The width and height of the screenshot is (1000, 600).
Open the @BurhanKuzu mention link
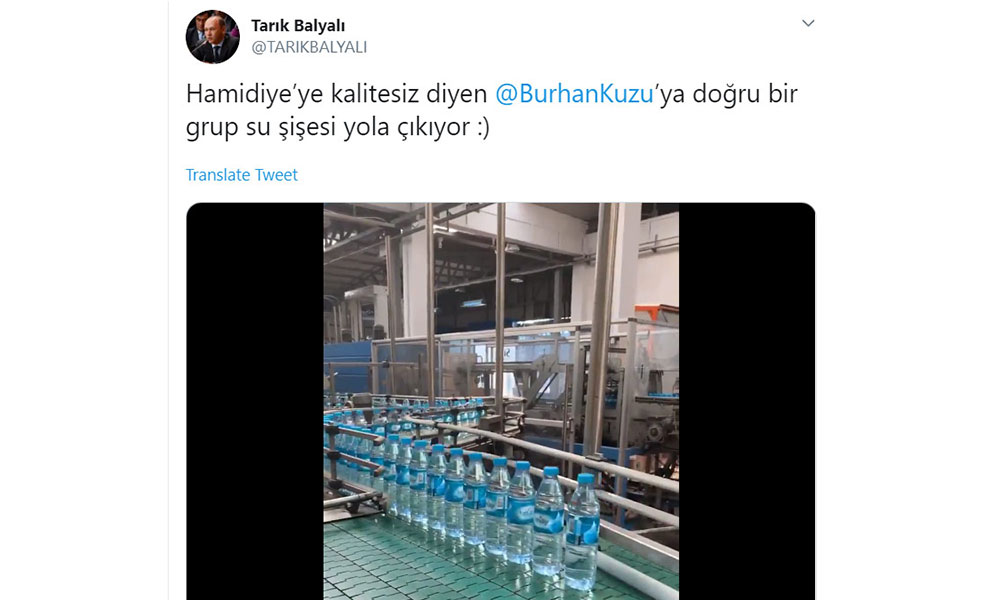pyautogui.click(x=575, y=94)
